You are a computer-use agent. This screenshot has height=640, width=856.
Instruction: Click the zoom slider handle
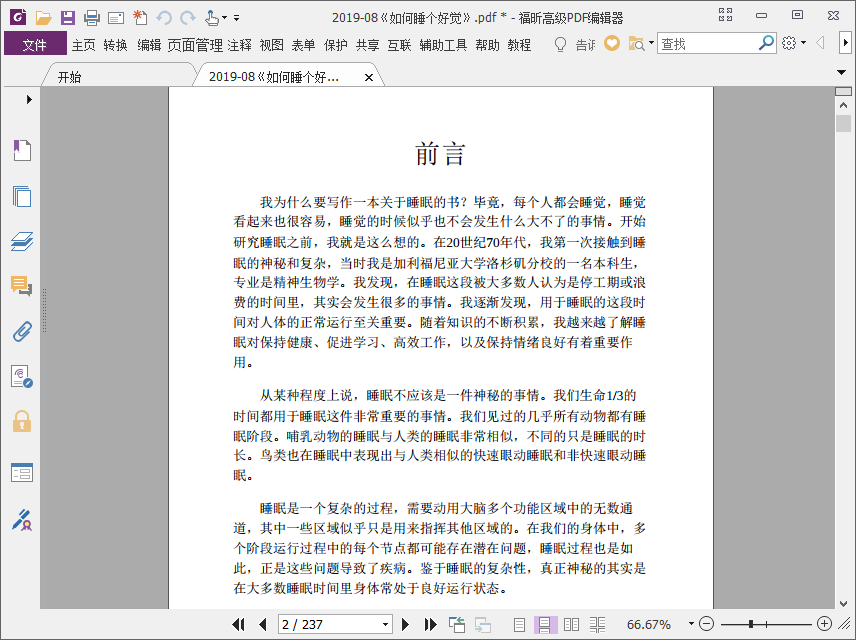[x=751, y=624]
